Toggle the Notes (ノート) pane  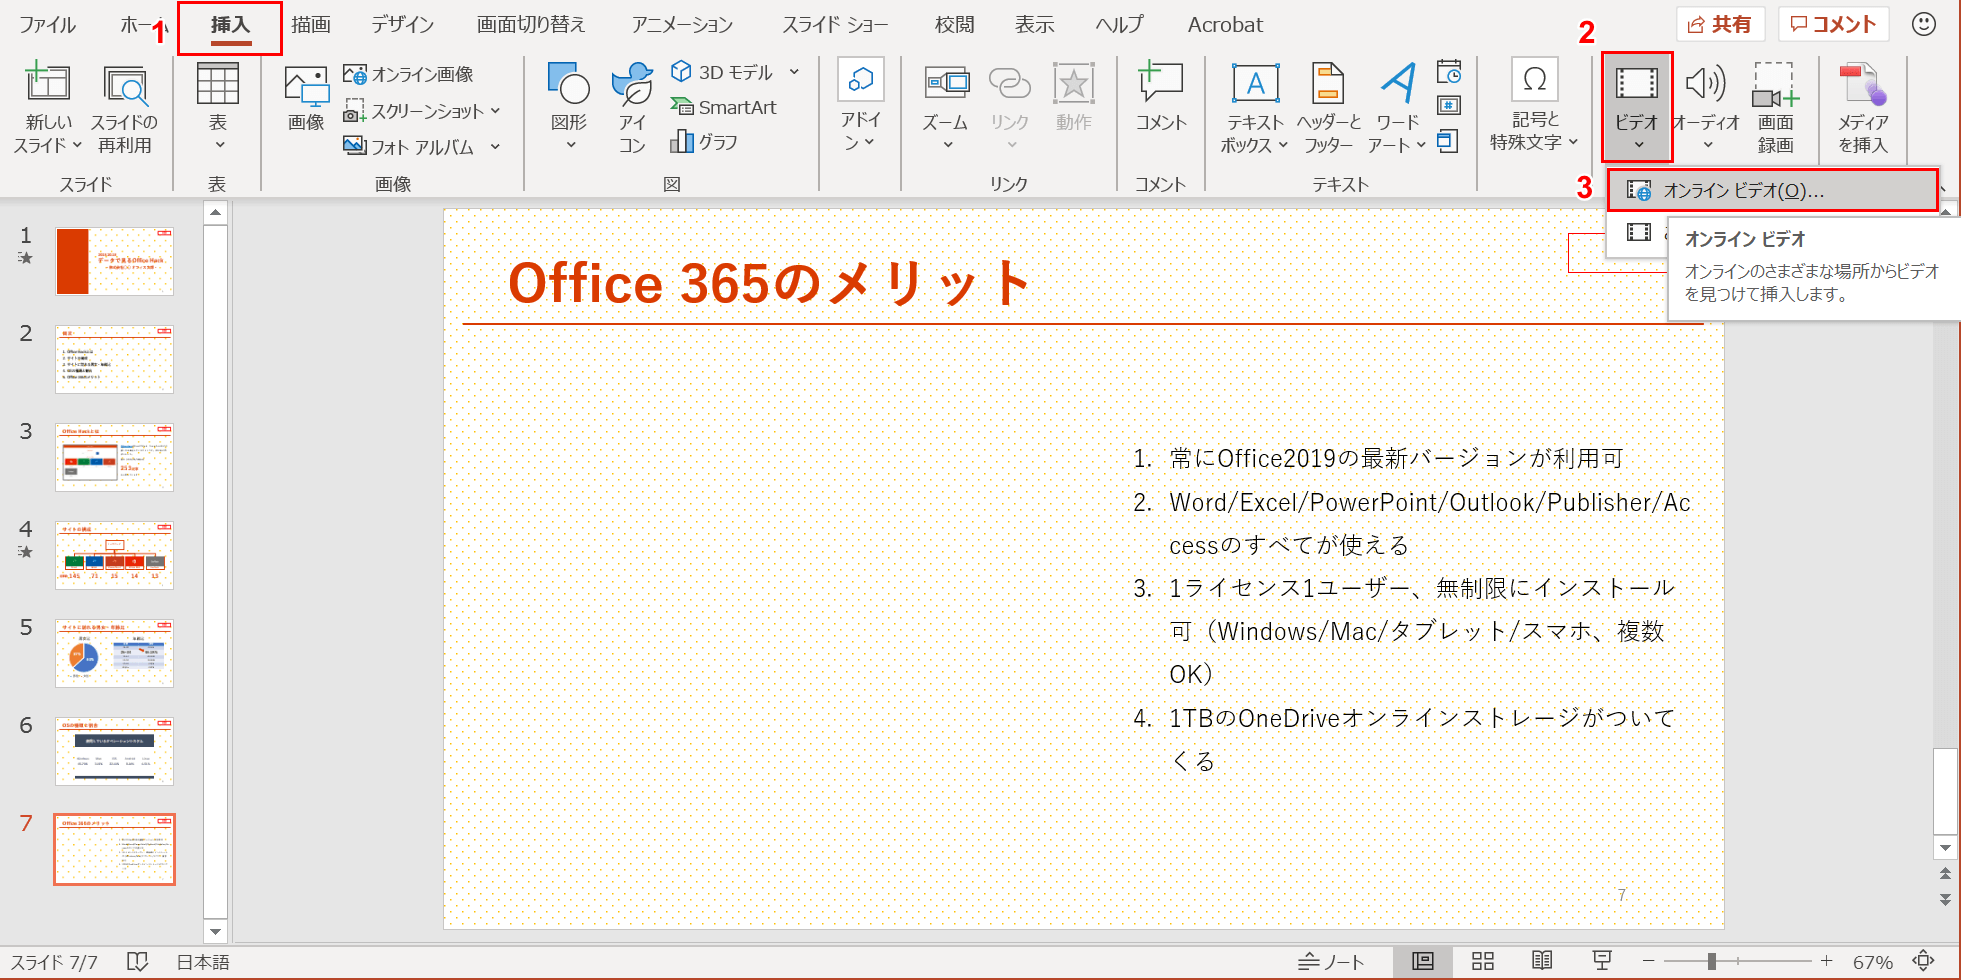tap(1331, 962)
